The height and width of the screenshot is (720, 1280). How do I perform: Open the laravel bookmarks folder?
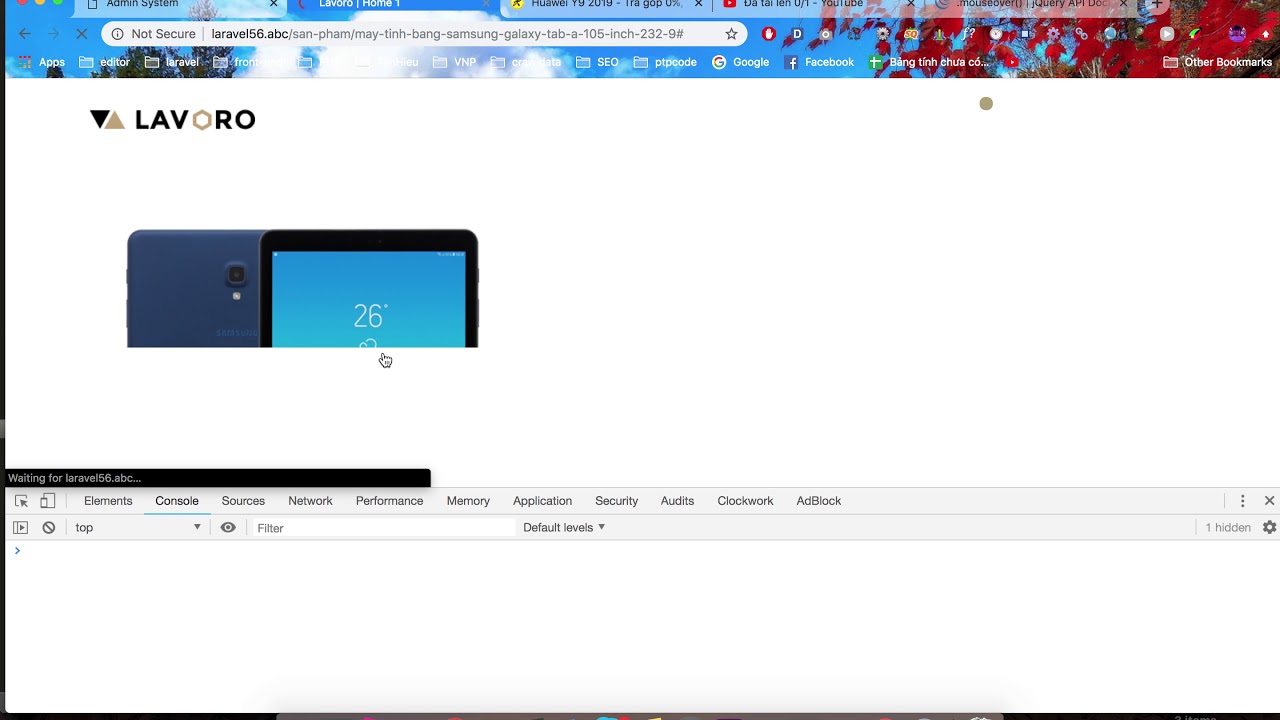172,62
